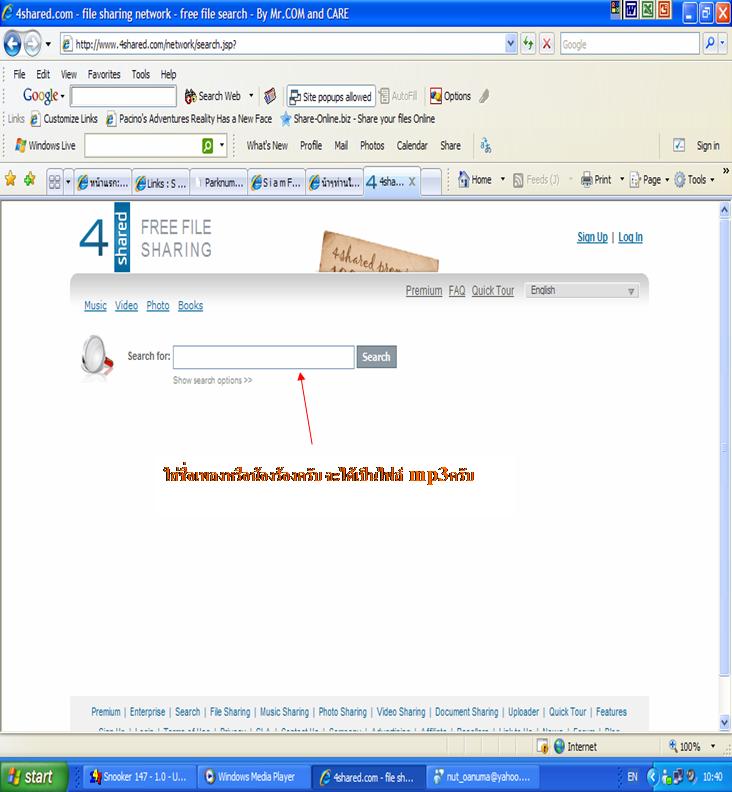Open the Favorites menu

point(104,74)
